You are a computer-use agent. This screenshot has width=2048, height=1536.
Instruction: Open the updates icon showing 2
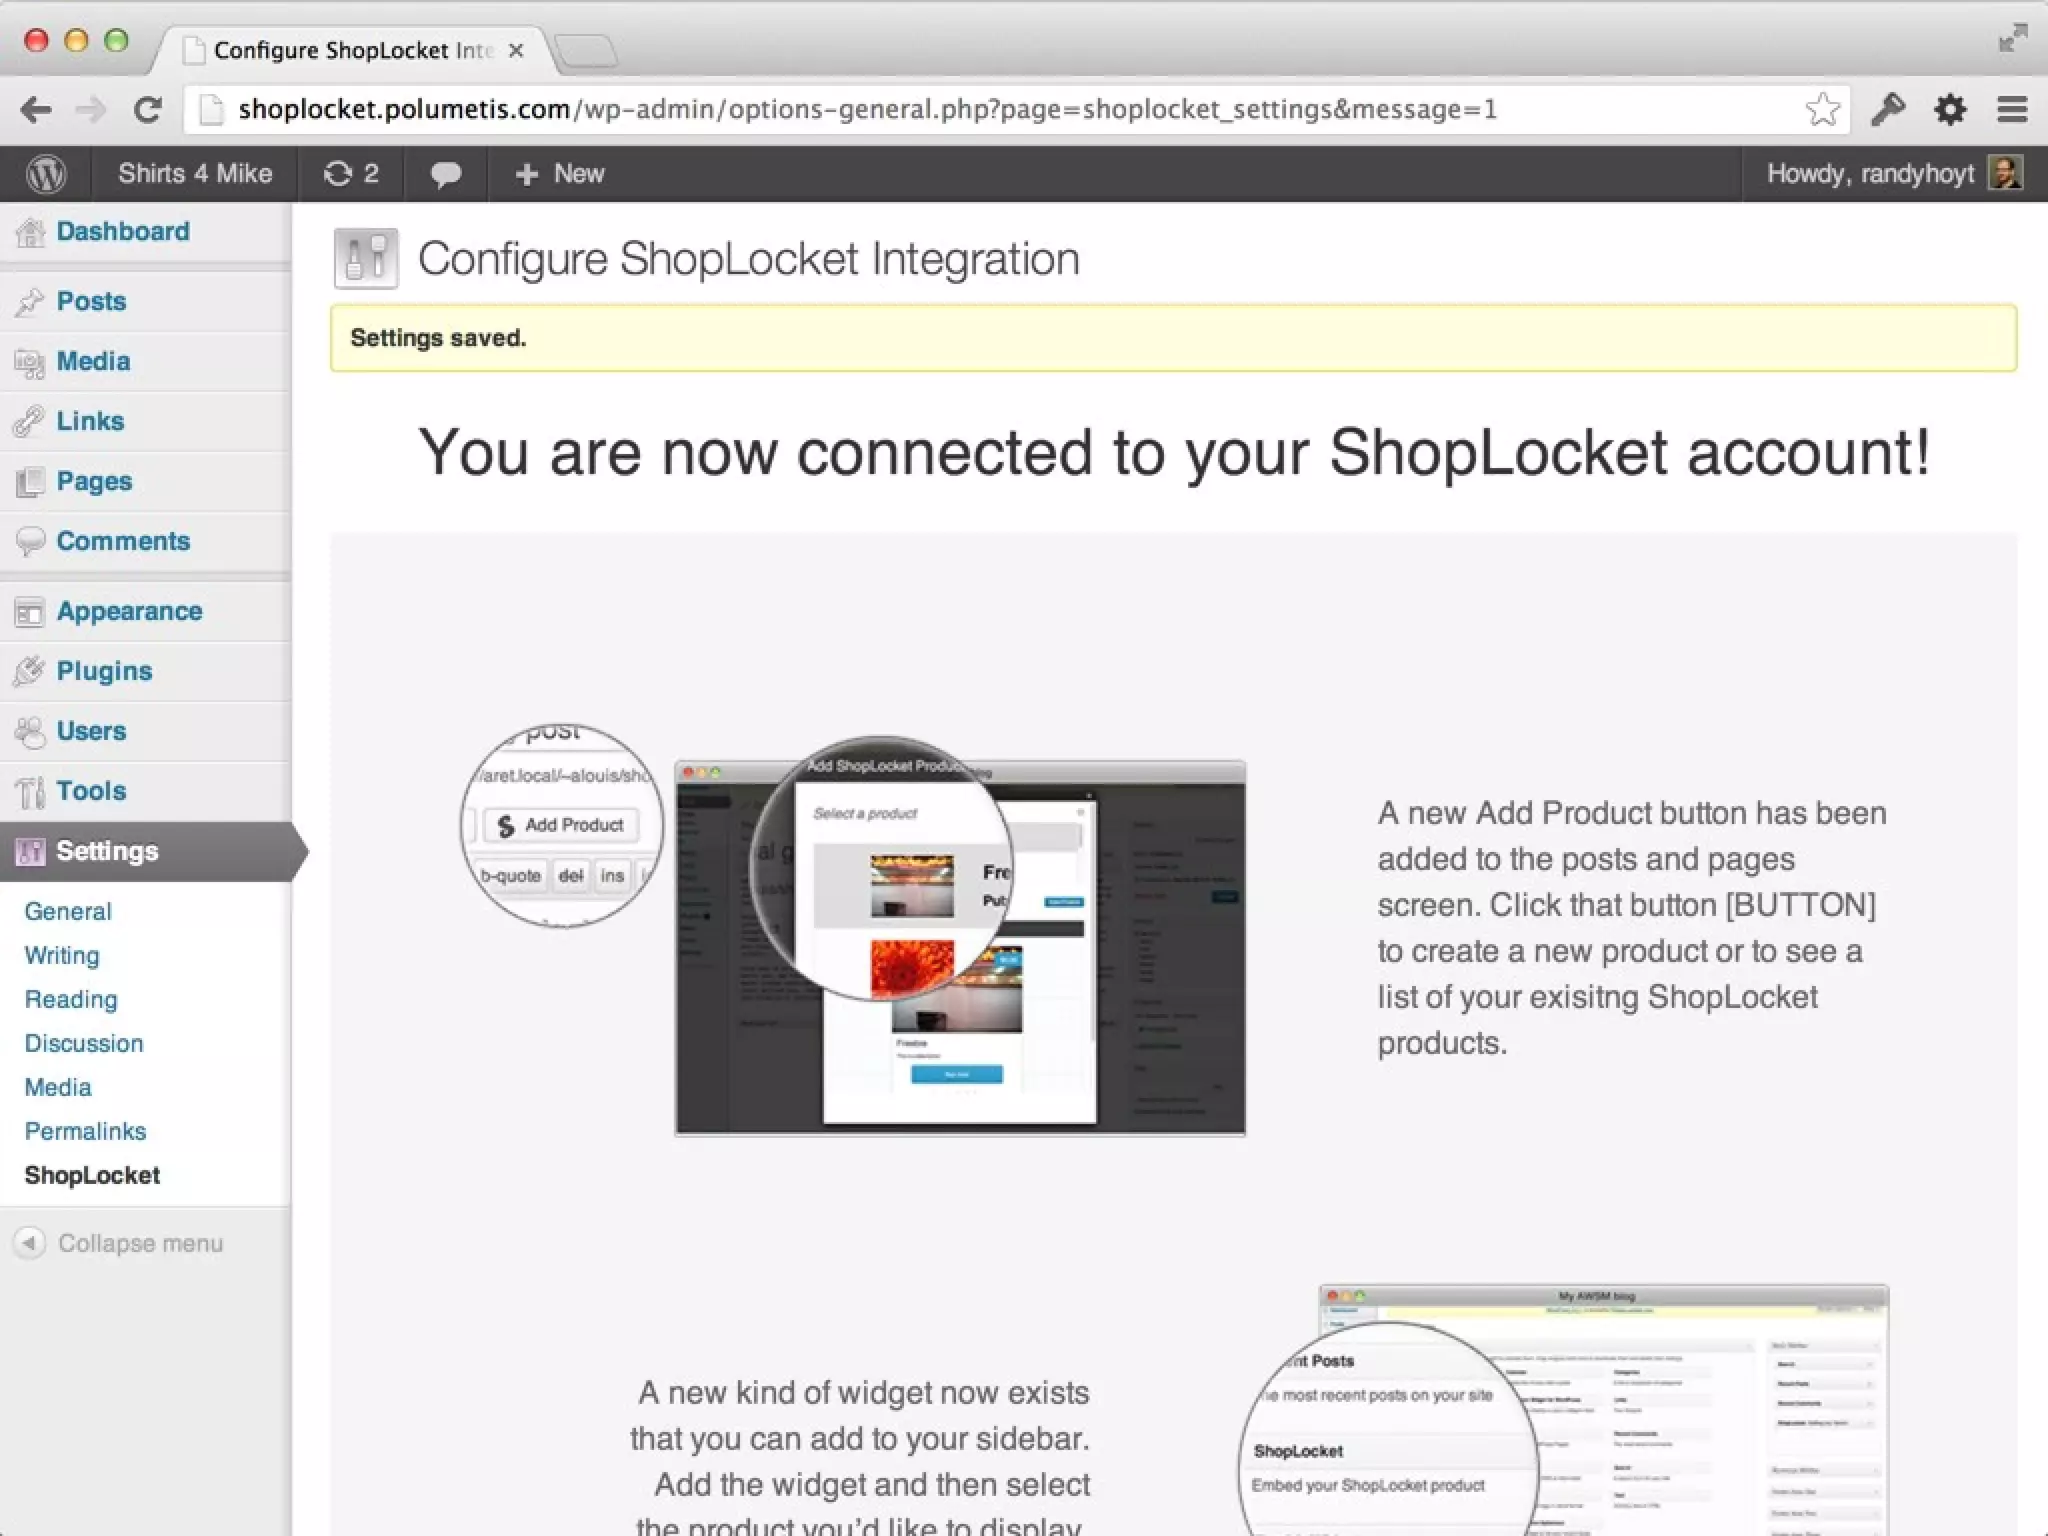point(351,174)
